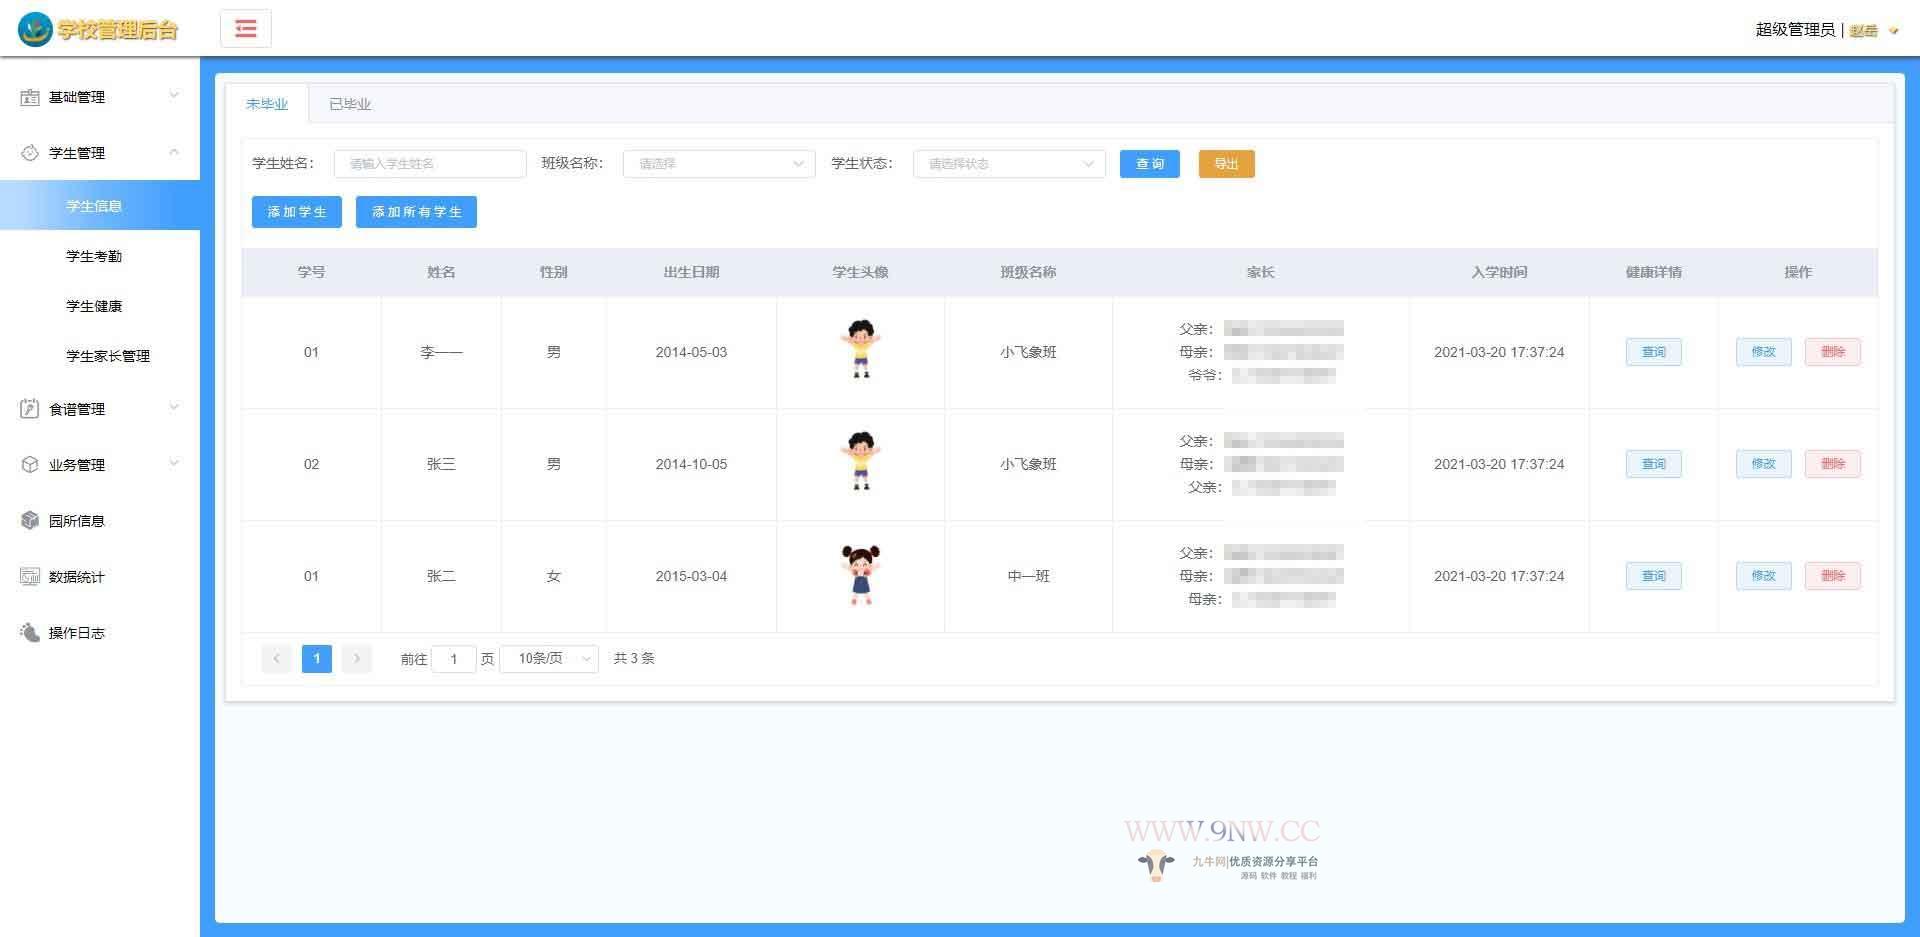Screen dimensions: 1920x937
Task: Click 查询 health details for 李一一
Action: coord(1654,352)
